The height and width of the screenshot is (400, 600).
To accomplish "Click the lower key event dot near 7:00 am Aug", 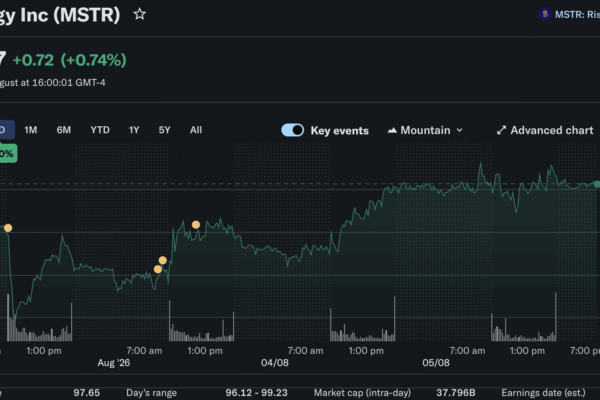I will click(x=158, y=269).
